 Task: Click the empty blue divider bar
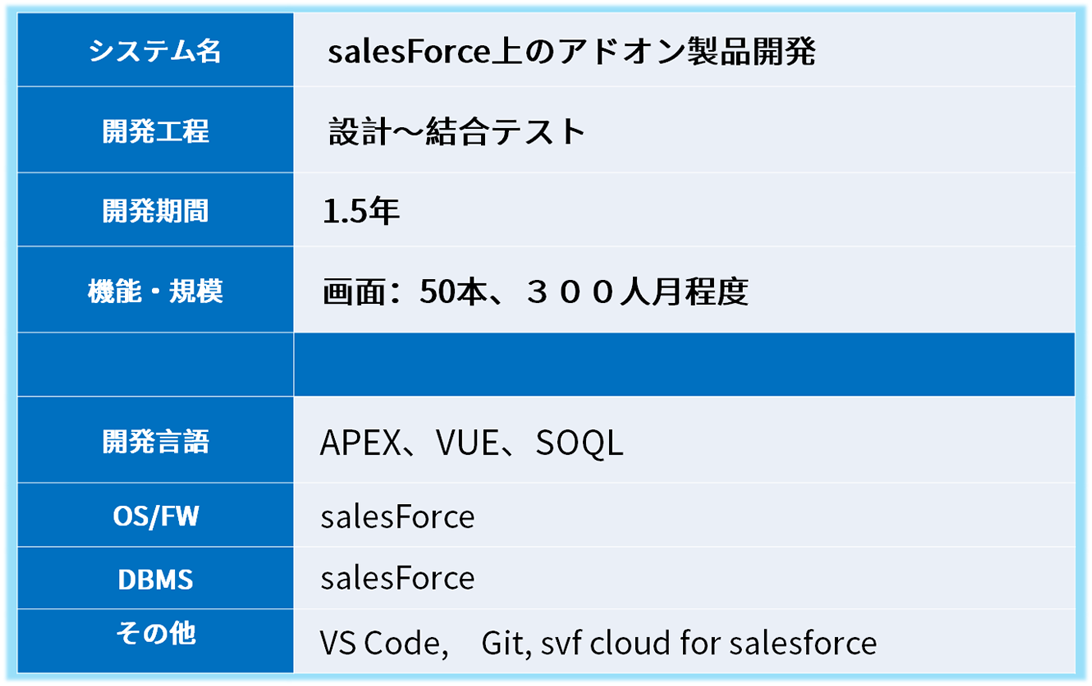(x=684, y=365)
